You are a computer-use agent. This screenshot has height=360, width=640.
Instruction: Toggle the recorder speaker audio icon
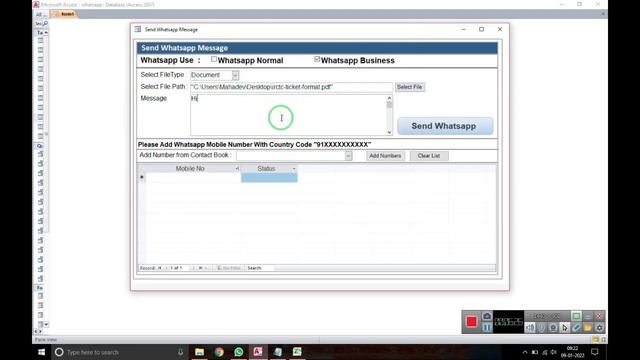point(530,327)
